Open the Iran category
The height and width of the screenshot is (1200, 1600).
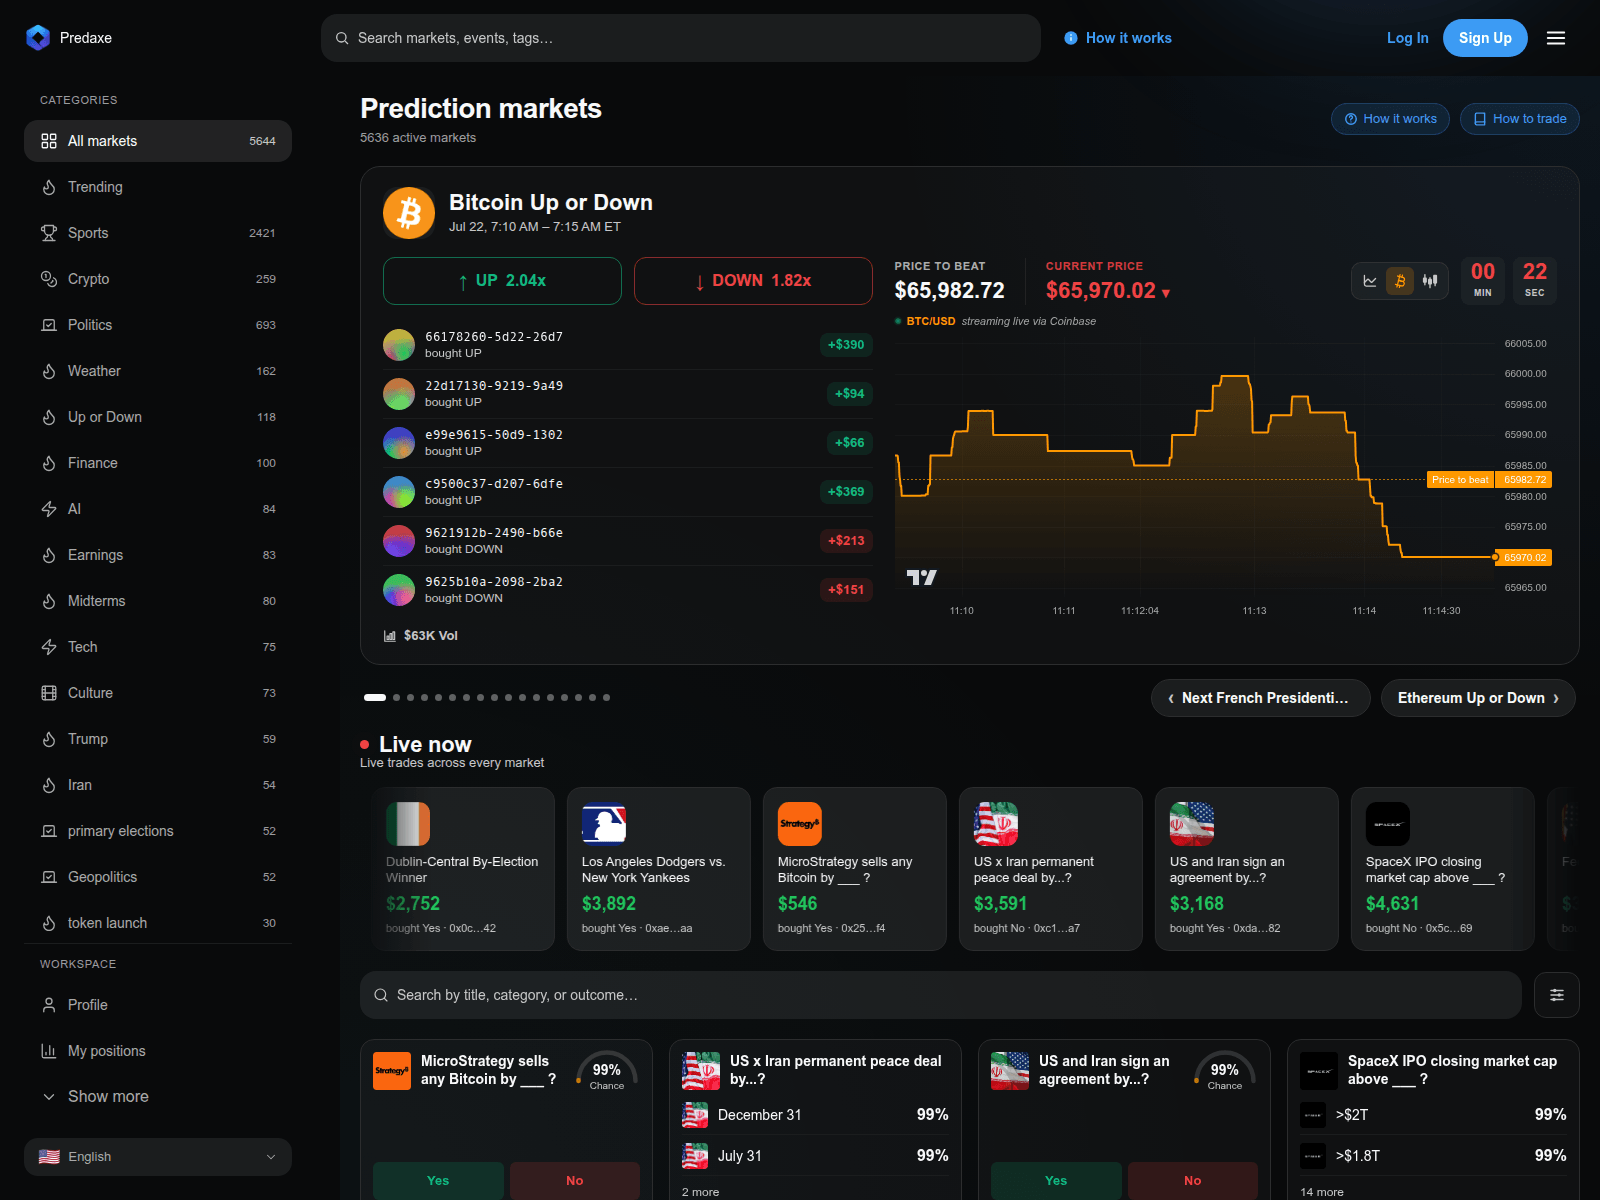coord(158,785)
